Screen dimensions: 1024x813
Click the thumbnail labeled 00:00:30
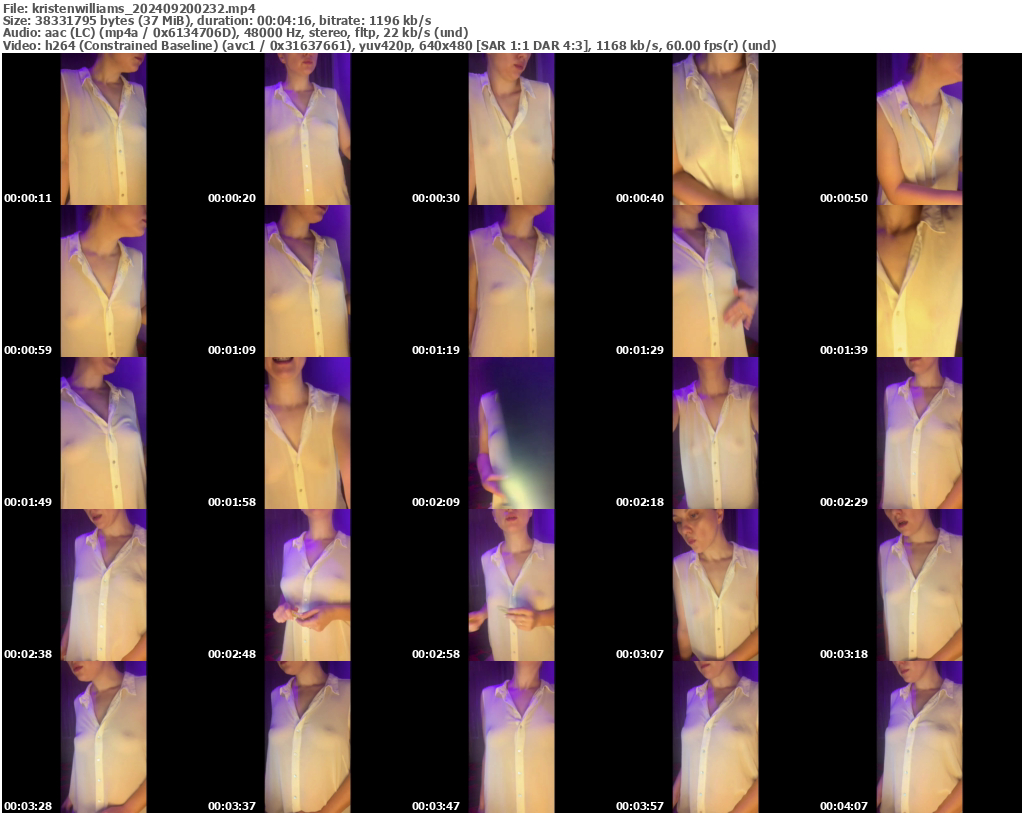511,130
